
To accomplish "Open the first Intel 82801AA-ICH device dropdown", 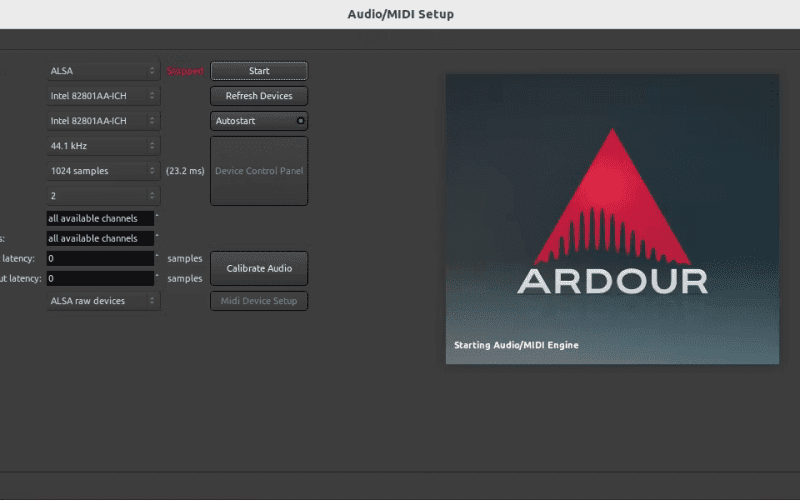I will point(103,96).
